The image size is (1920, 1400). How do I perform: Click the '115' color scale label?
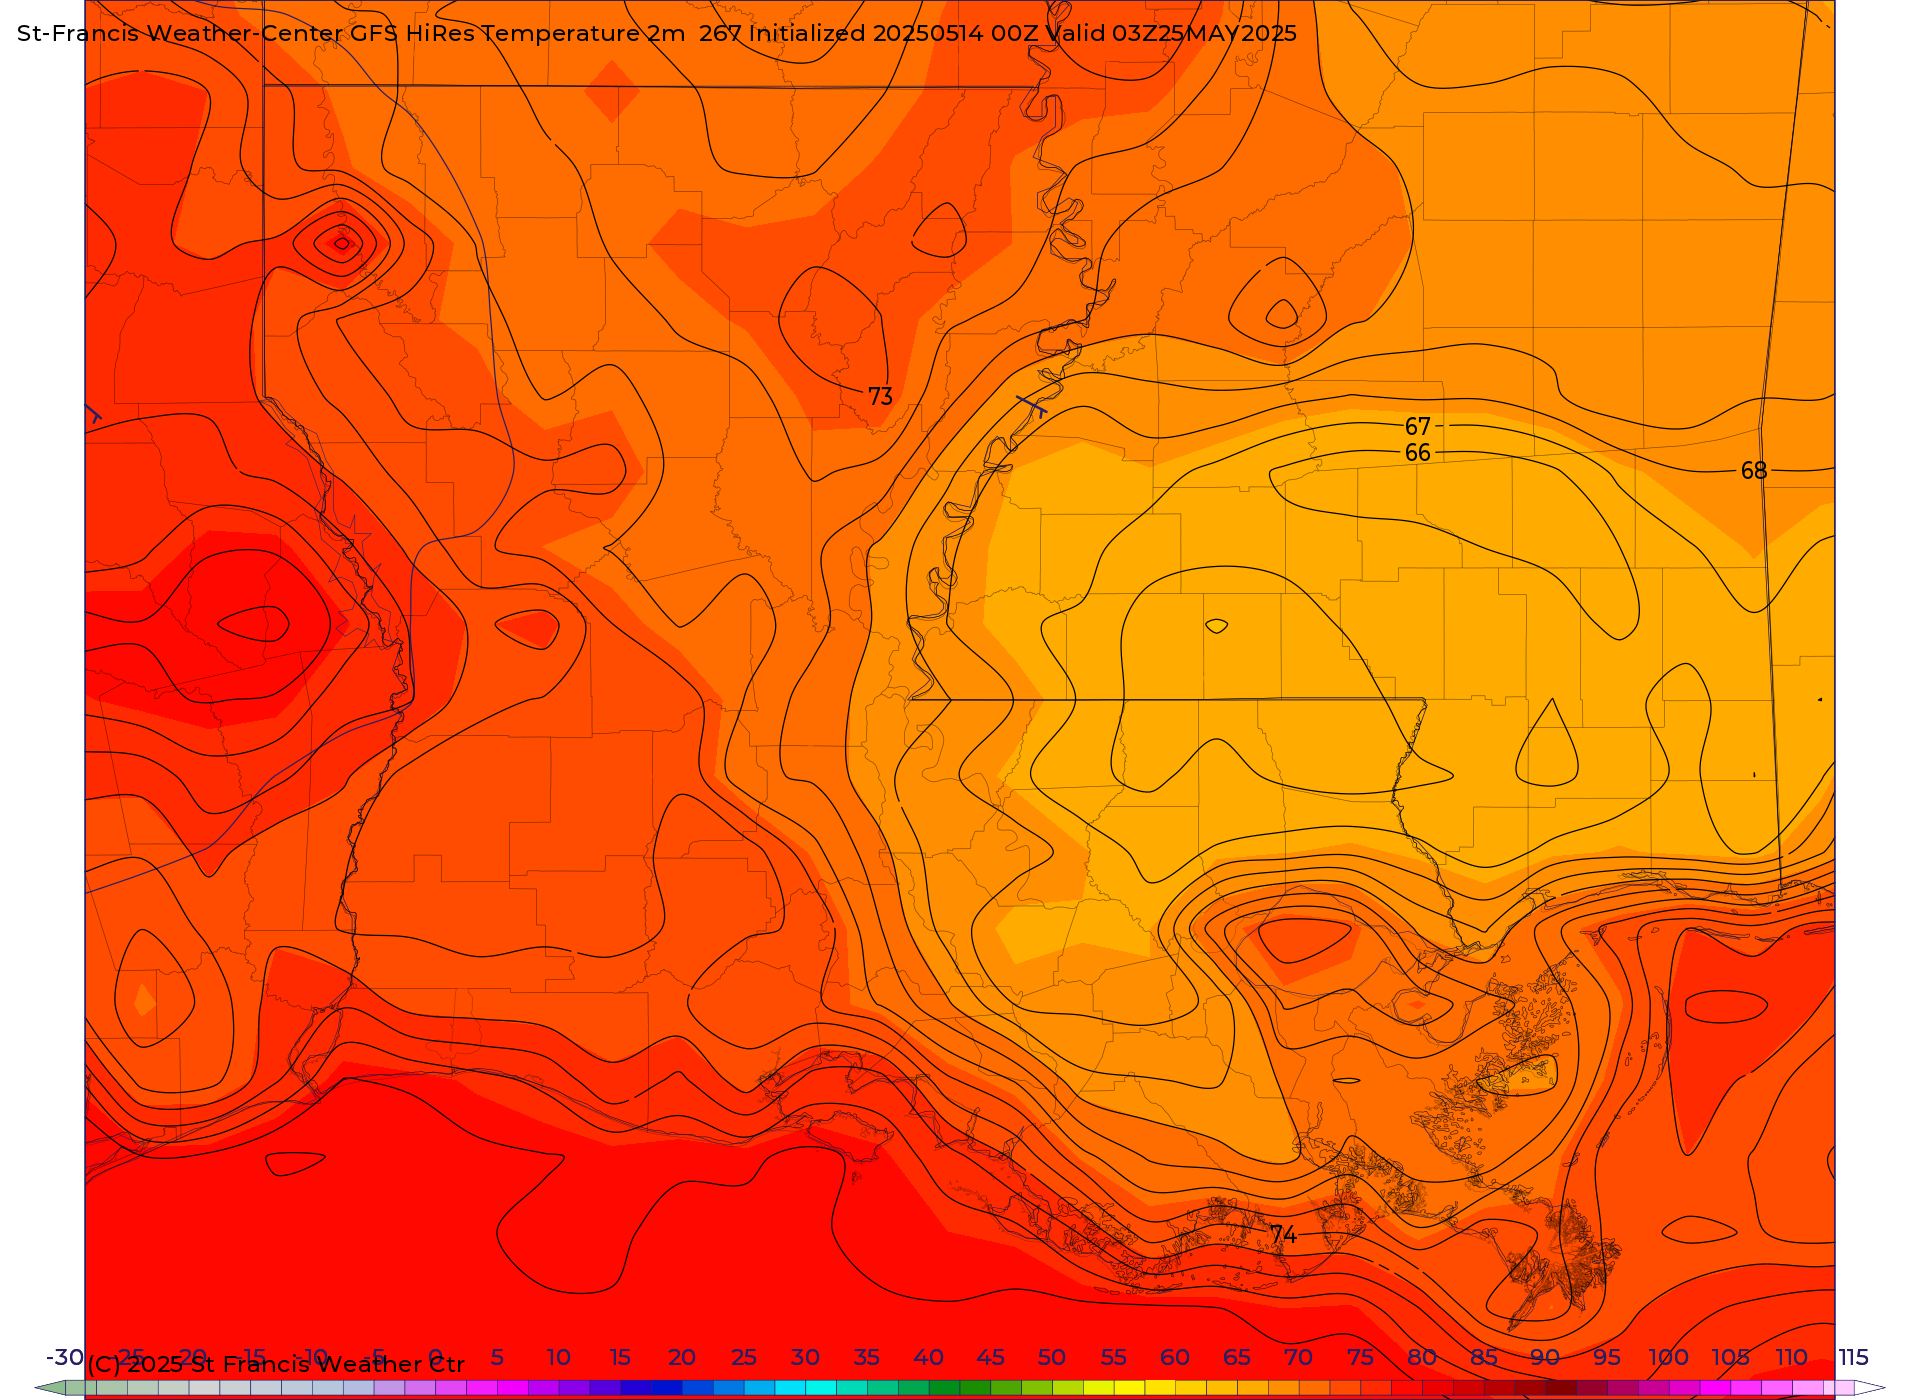(1854, 1357)
